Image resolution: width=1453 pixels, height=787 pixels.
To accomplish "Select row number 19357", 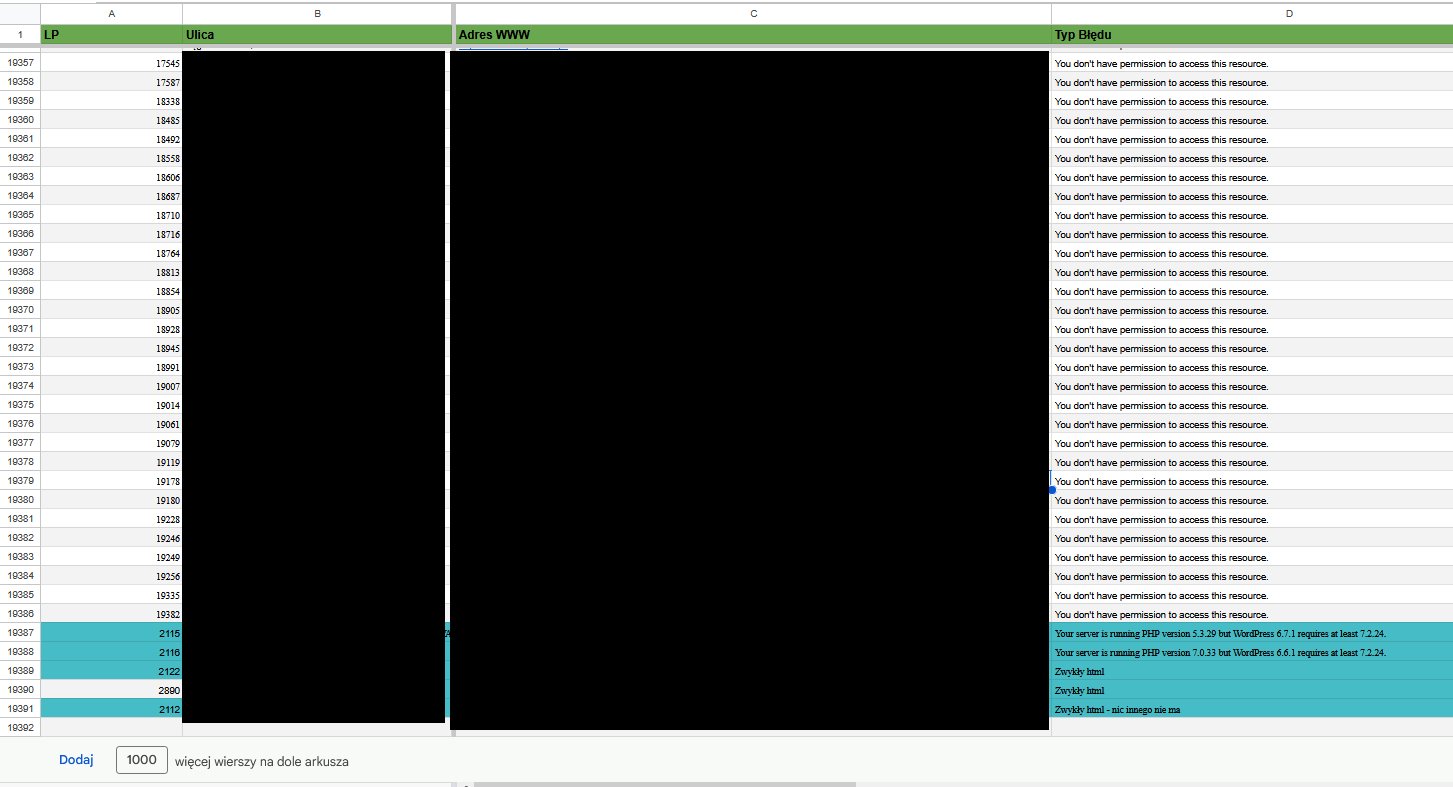I will (20, 63).
